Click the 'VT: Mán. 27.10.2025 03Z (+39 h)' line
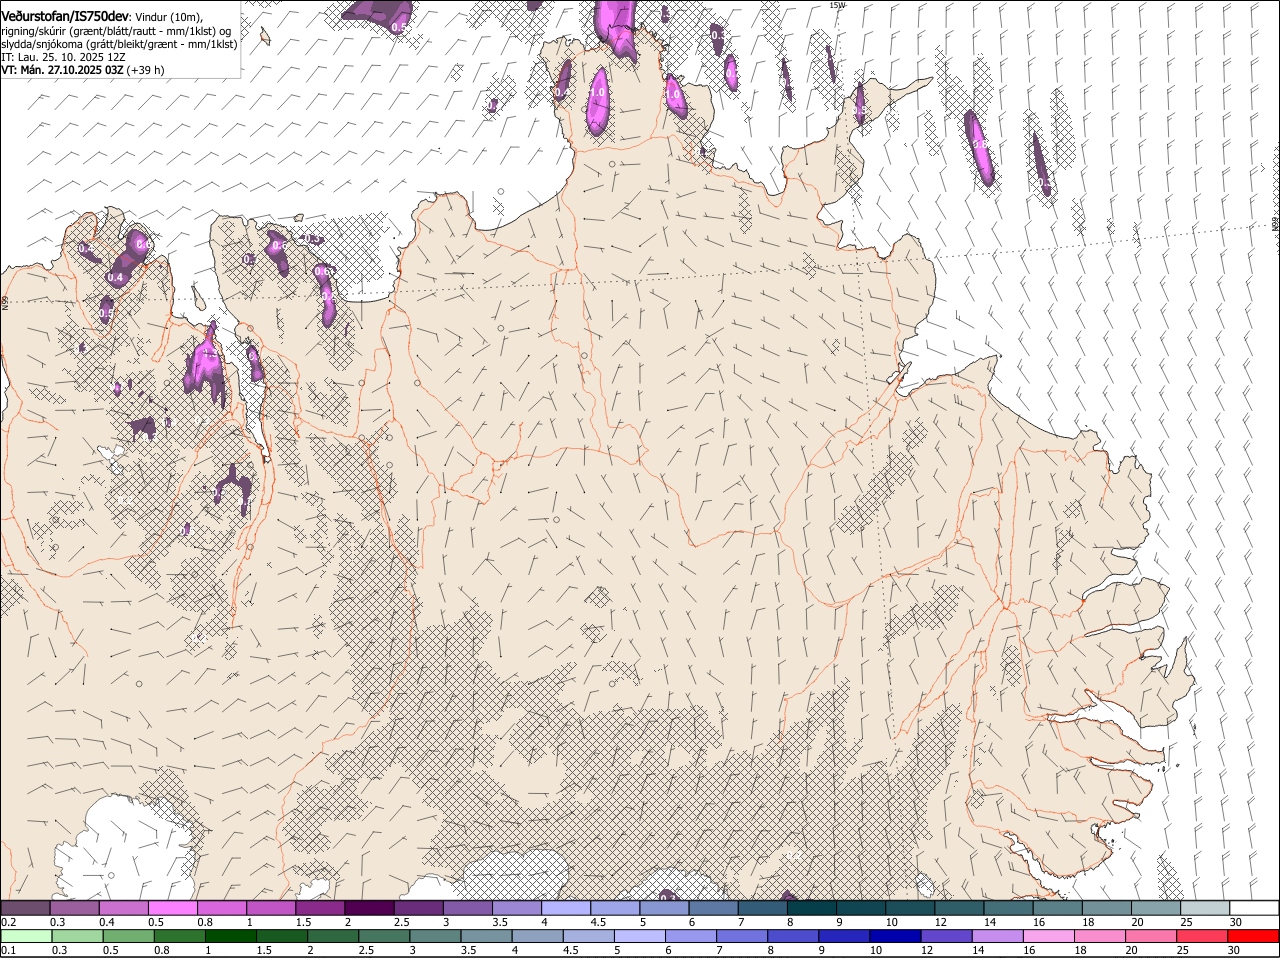The image size is (1280, 958). 83,70
